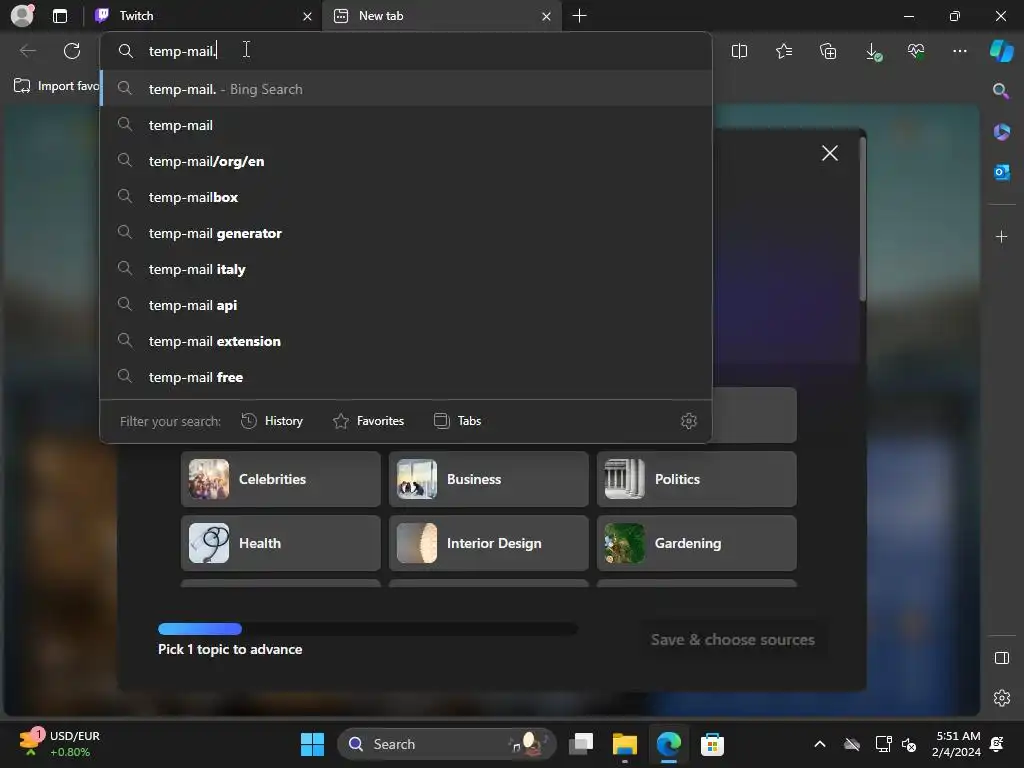Viewport: 1024px width, 768px height.
Task: Switch to the Twitch tab
Action: 204,16
